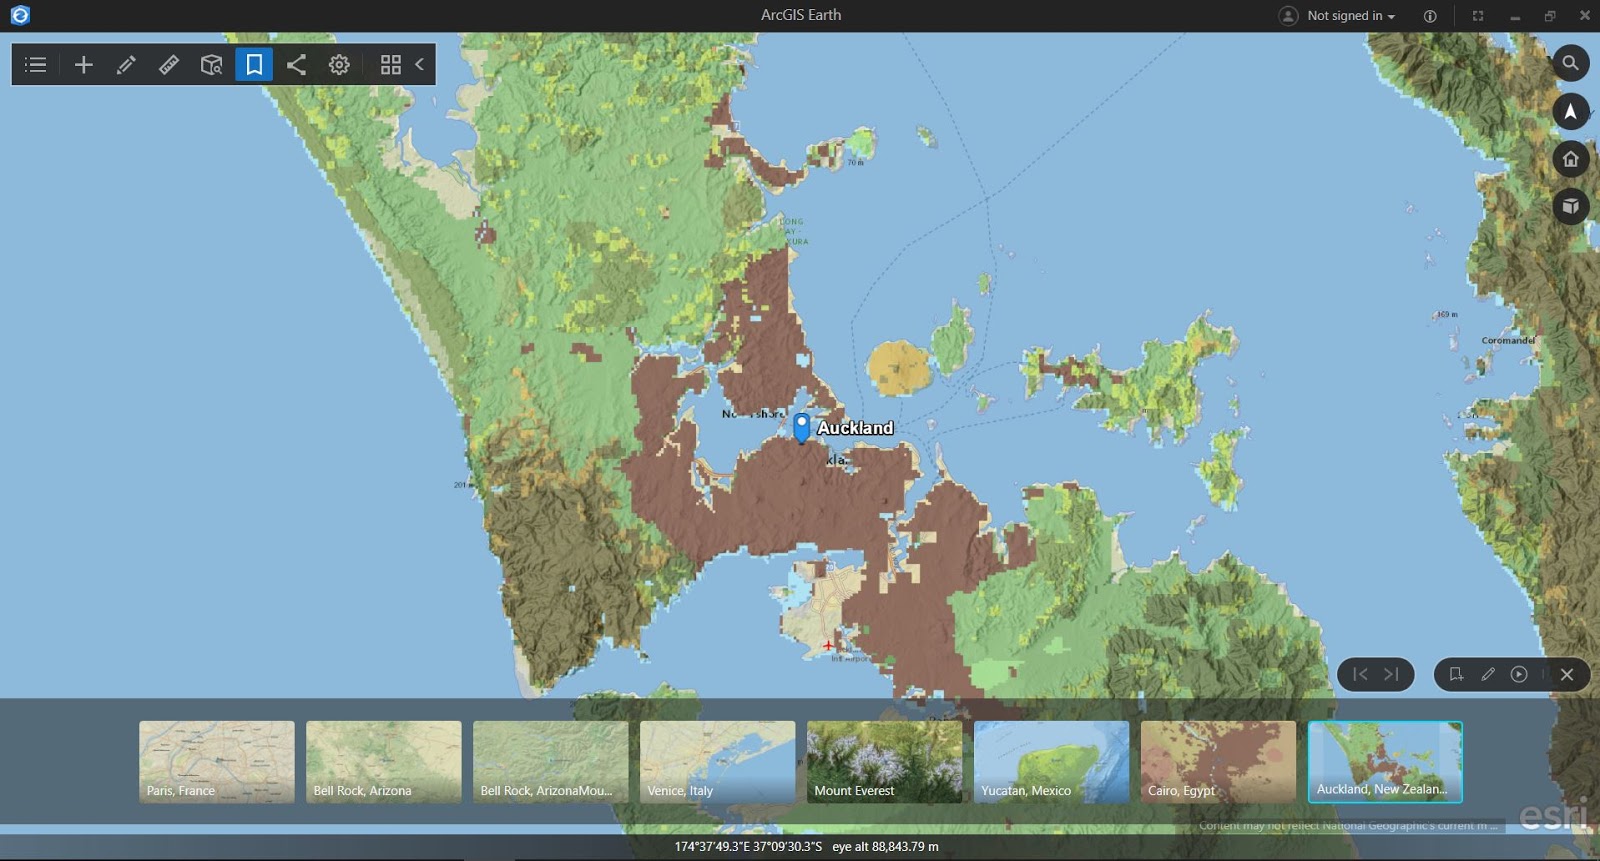Click the blue Auckland map pin

[801, 427]
